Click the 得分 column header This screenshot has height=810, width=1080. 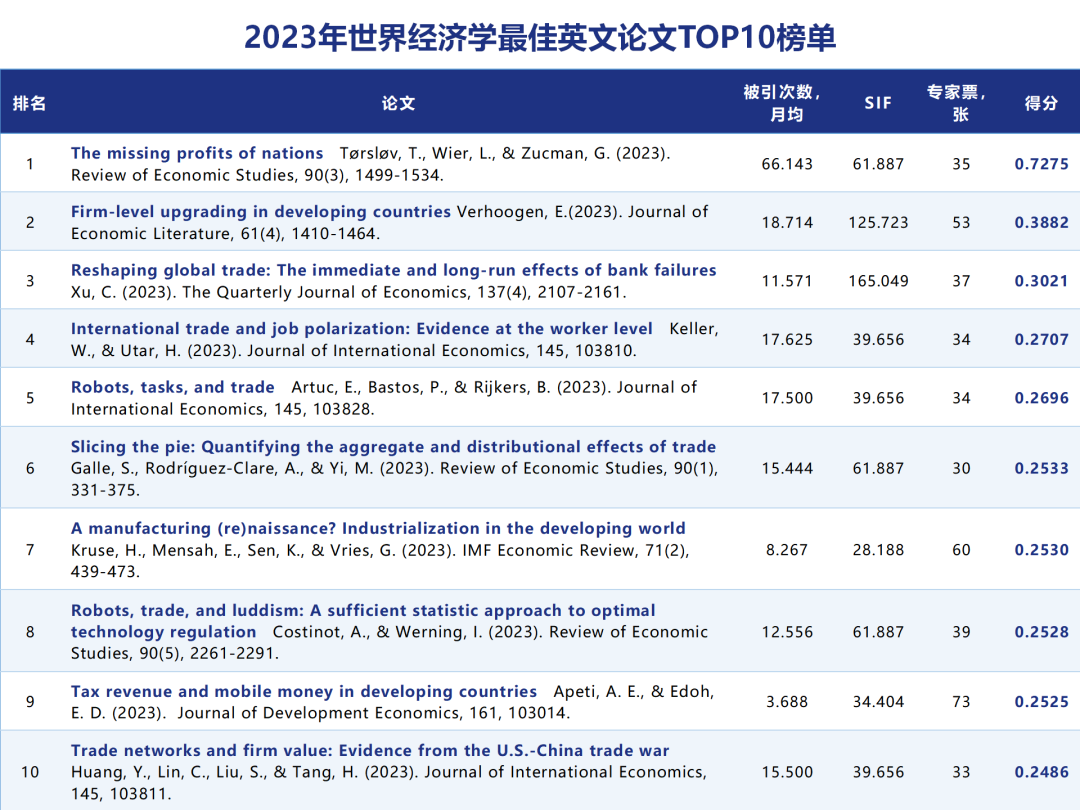tap(1041, 103)
